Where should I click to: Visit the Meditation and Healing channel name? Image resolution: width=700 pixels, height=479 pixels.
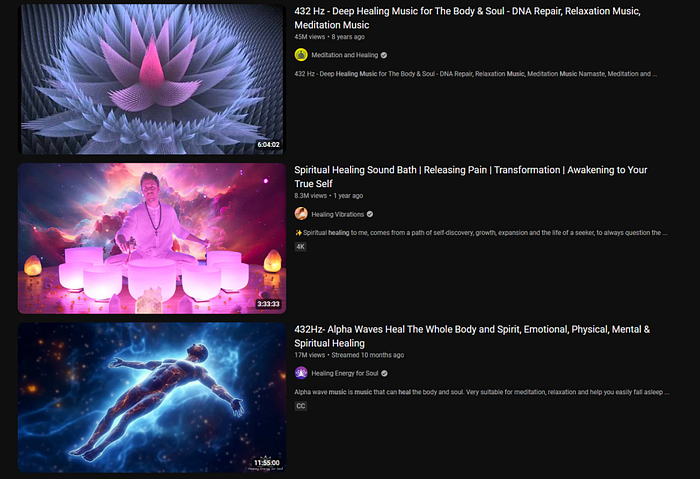coord(345,55)
